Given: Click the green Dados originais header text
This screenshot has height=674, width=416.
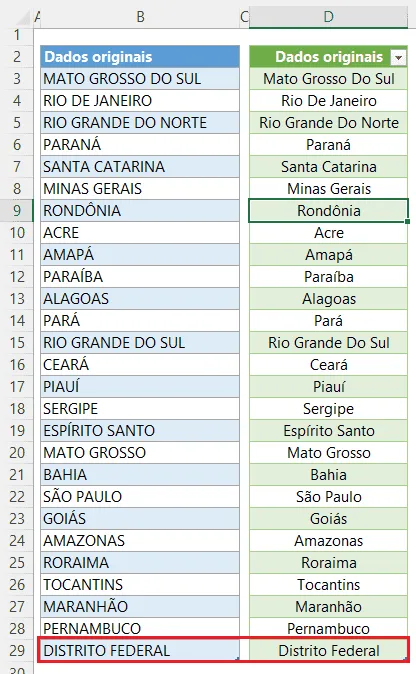Looking at the screenshot, I should pyautogui.click(x=329, y=57).
